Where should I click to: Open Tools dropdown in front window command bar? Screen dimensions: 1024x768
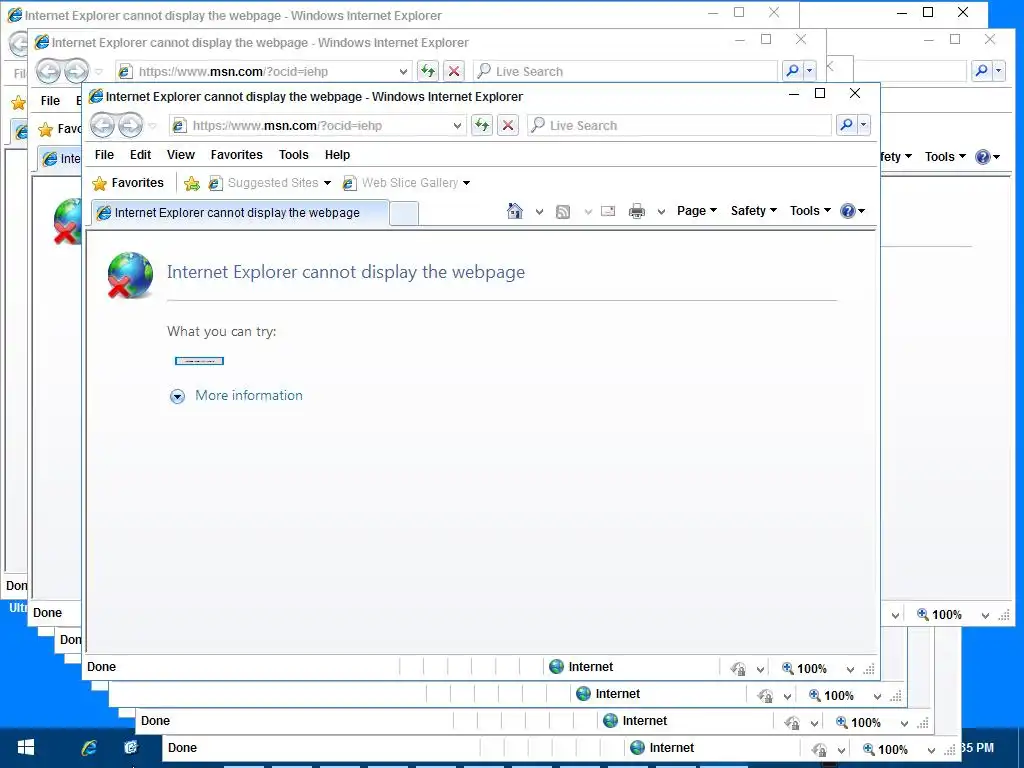click(x=810, y=211)
